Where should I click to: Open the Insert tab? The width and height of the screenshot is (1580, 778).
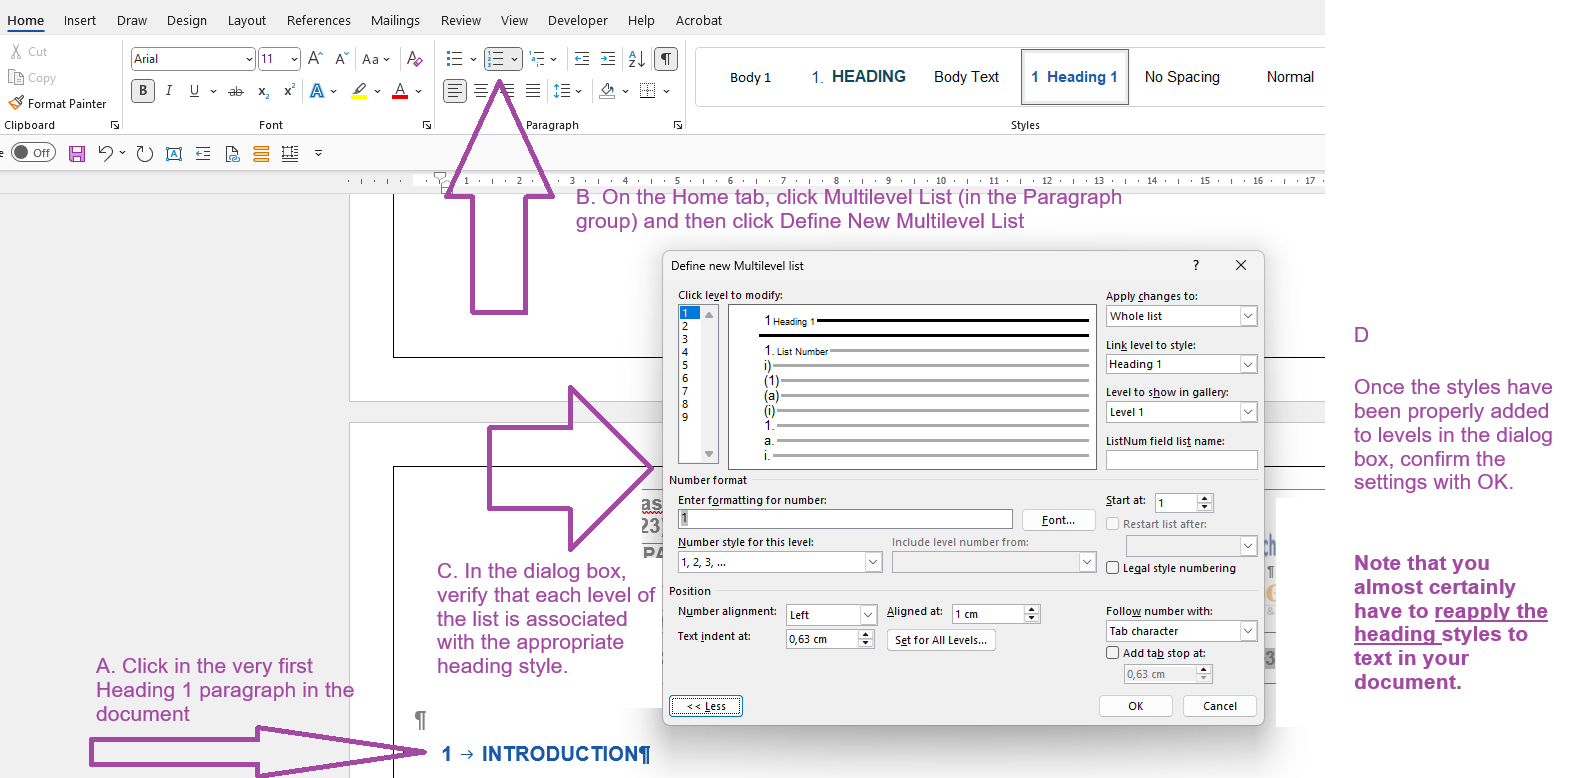pyautogui.click(x=80, y=20)
